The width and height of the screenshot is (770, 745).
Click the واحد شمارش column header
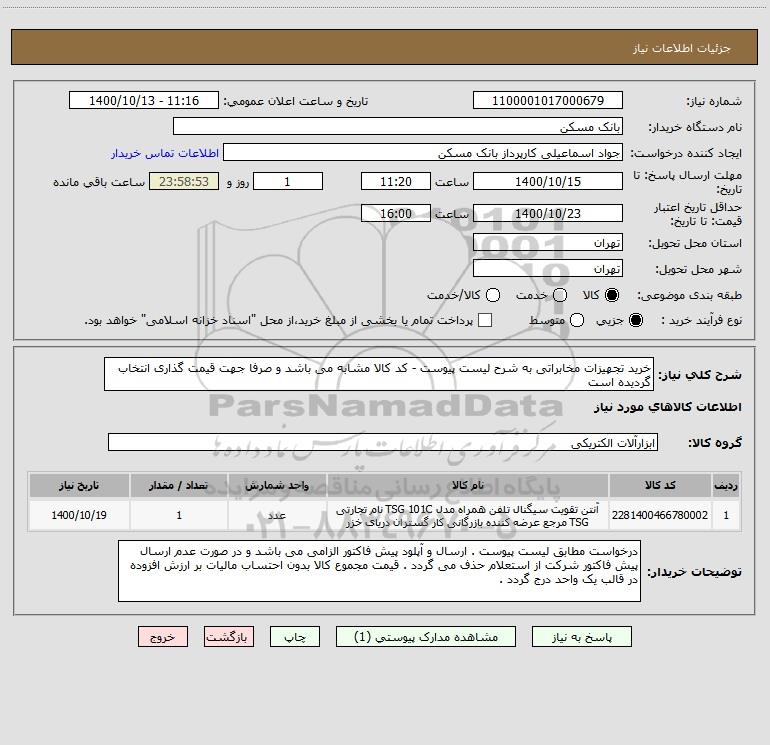[277, 485]
